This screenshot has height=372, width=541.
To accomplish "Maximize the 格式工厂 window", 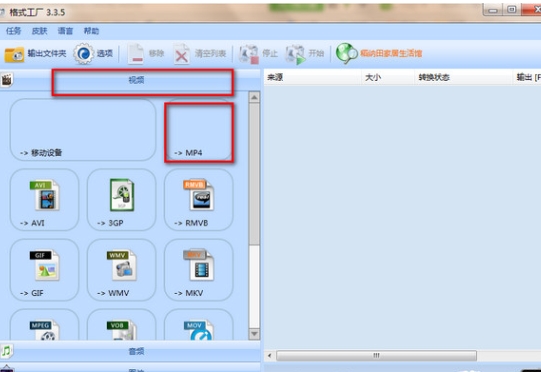I will pyautogui.click(x=512, y=10).
